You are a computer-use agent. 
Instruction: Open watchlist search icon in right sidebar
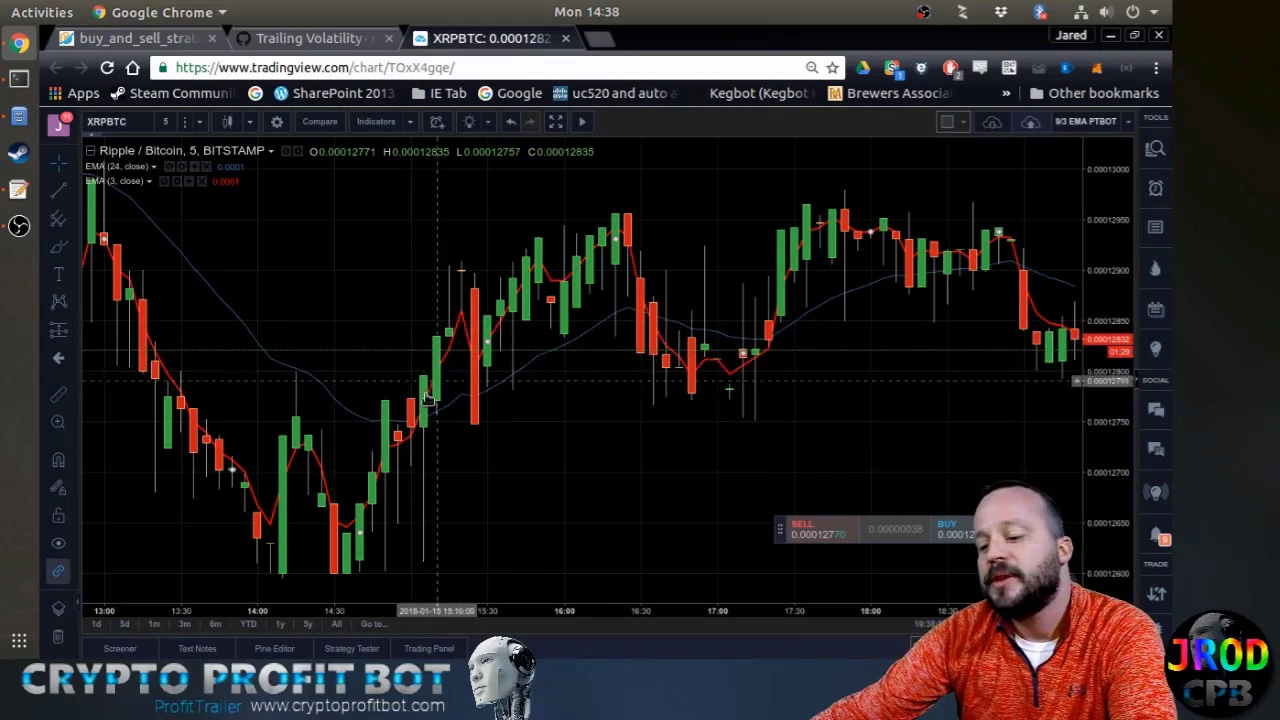1156,149
